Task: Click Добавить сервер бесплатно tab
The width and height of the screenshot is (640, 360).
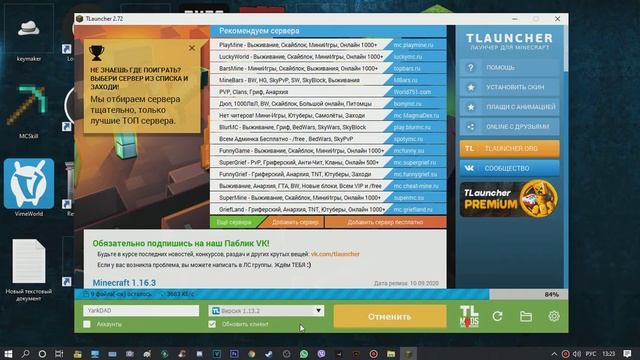Action: click(385, 222)
